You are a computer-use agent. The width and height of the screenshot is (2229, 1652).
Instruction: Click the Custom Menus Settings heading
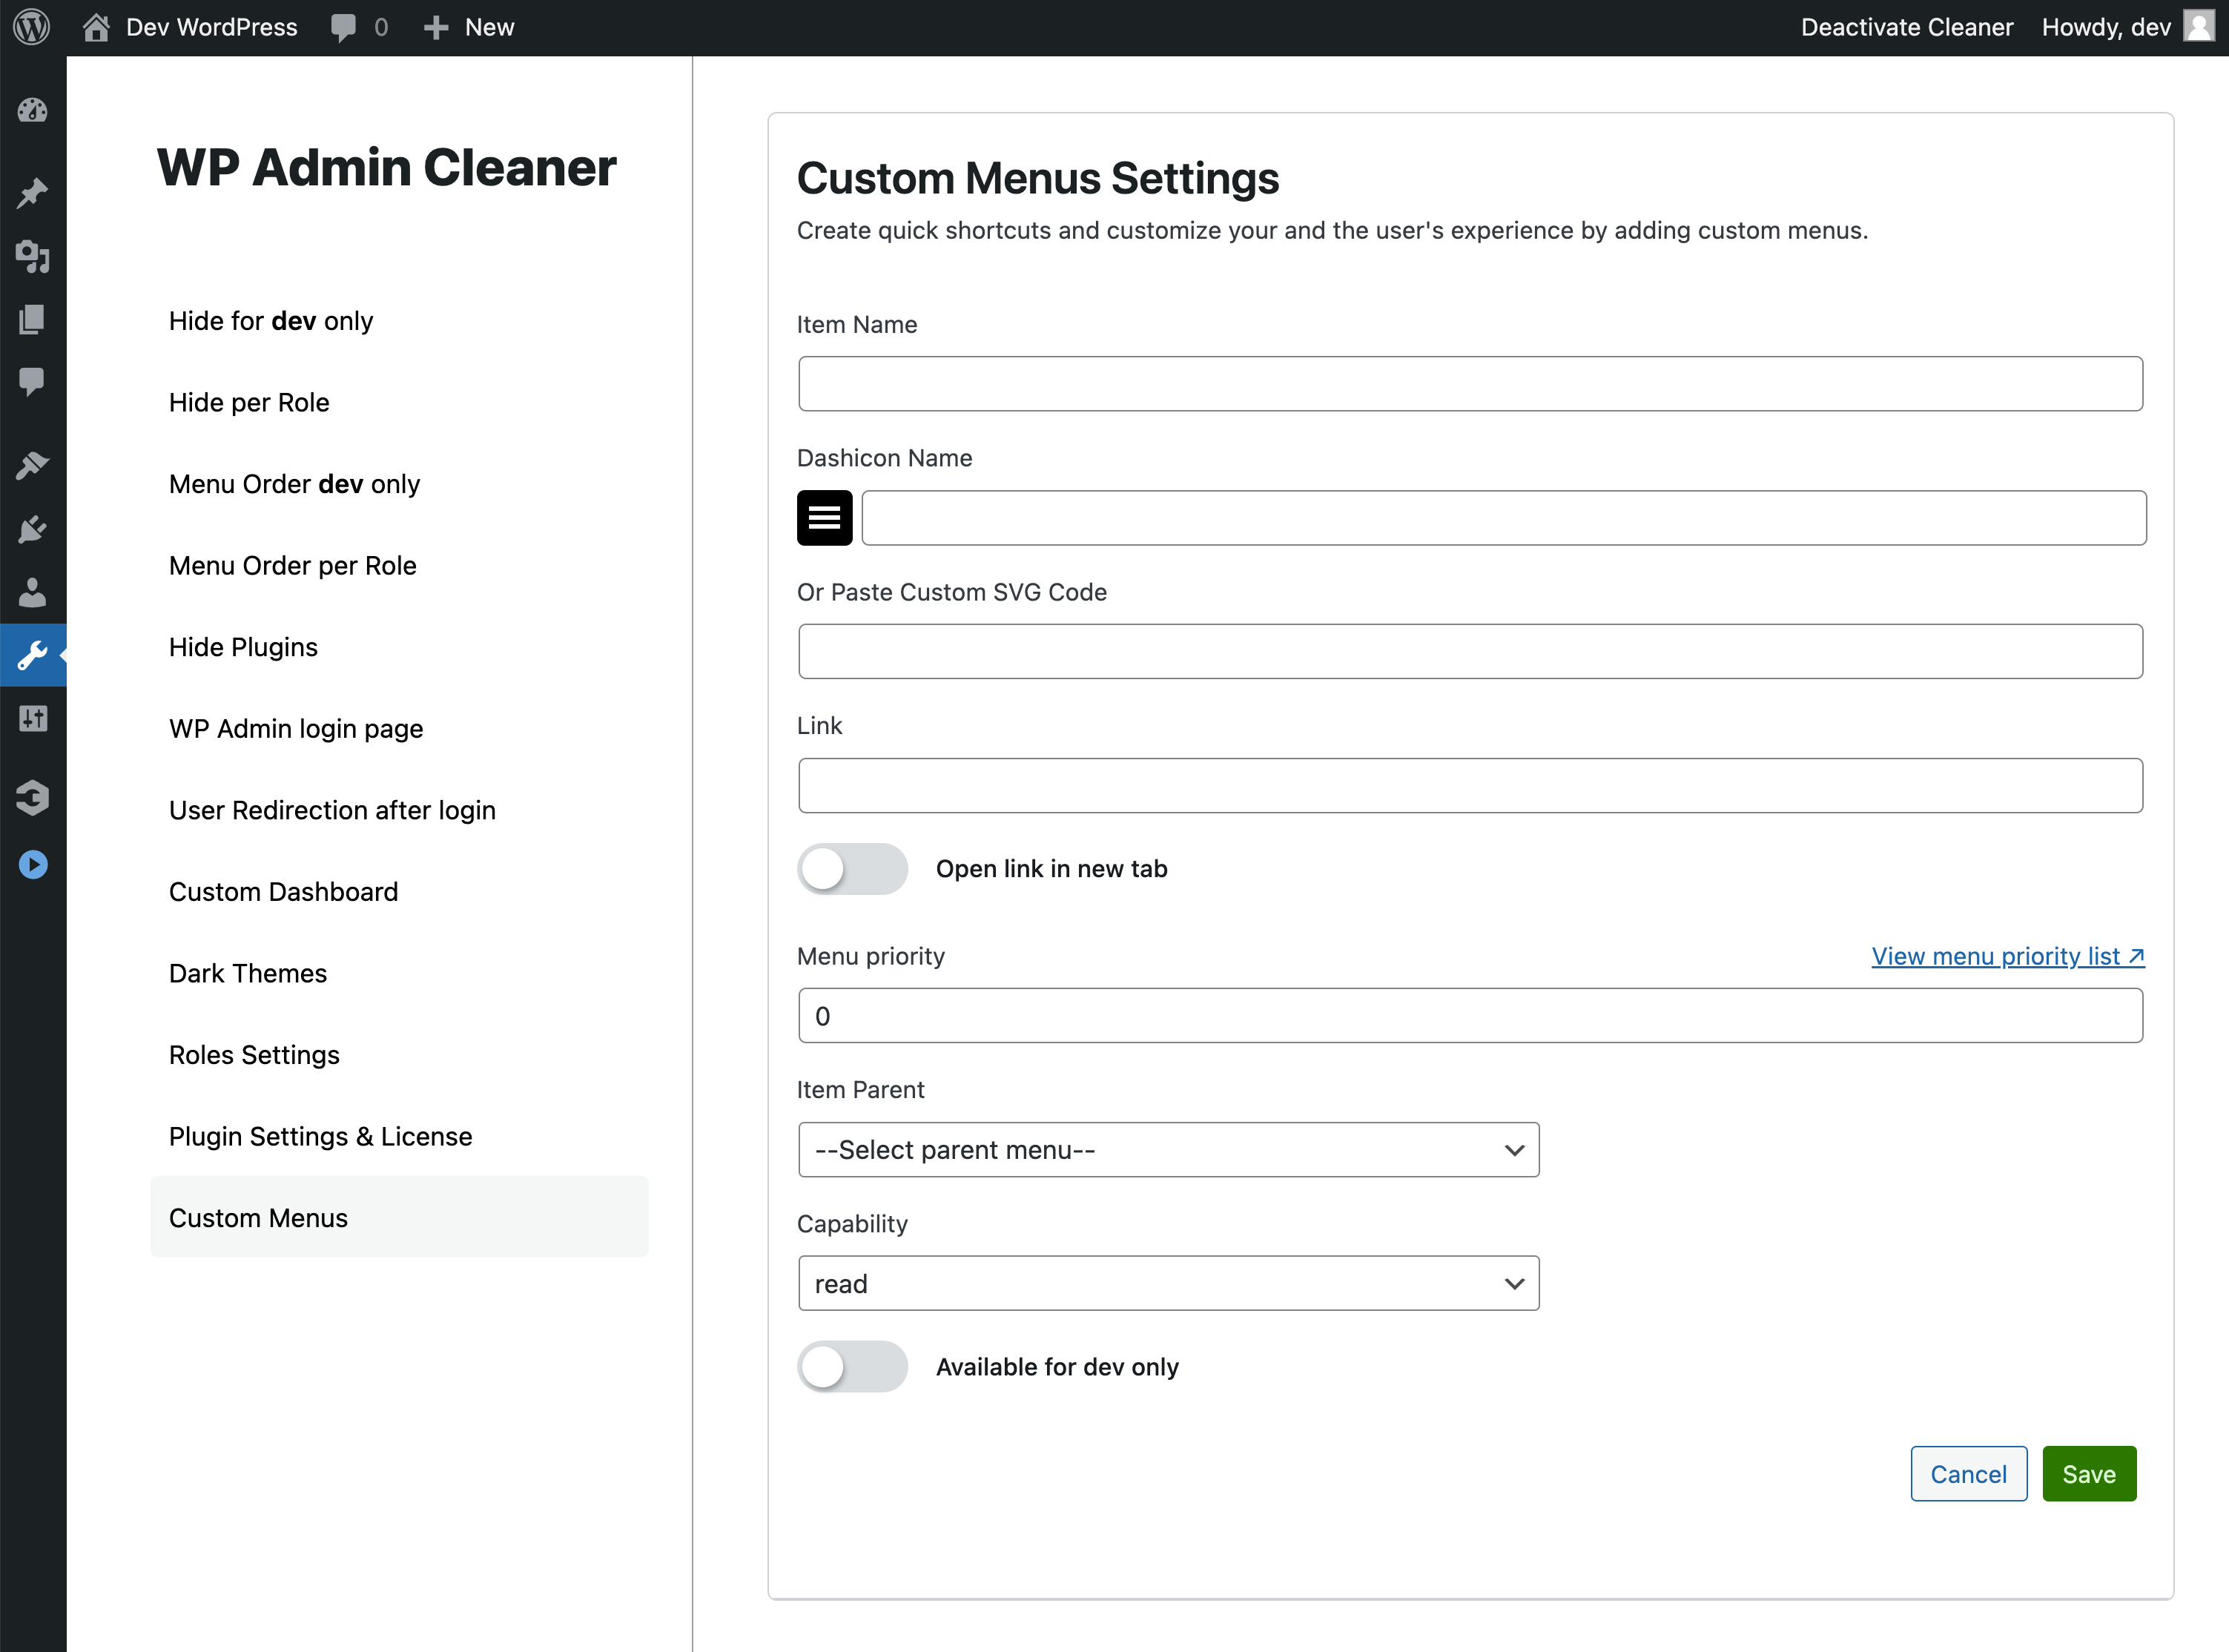[1037, 179]
